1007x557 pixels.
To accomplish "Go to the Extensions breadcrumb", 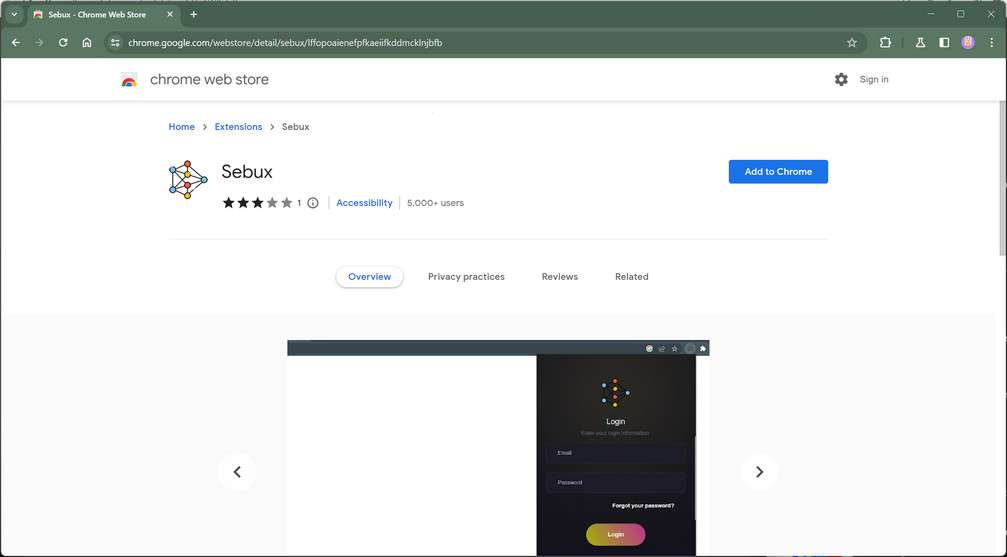I will tap(238, 127).
